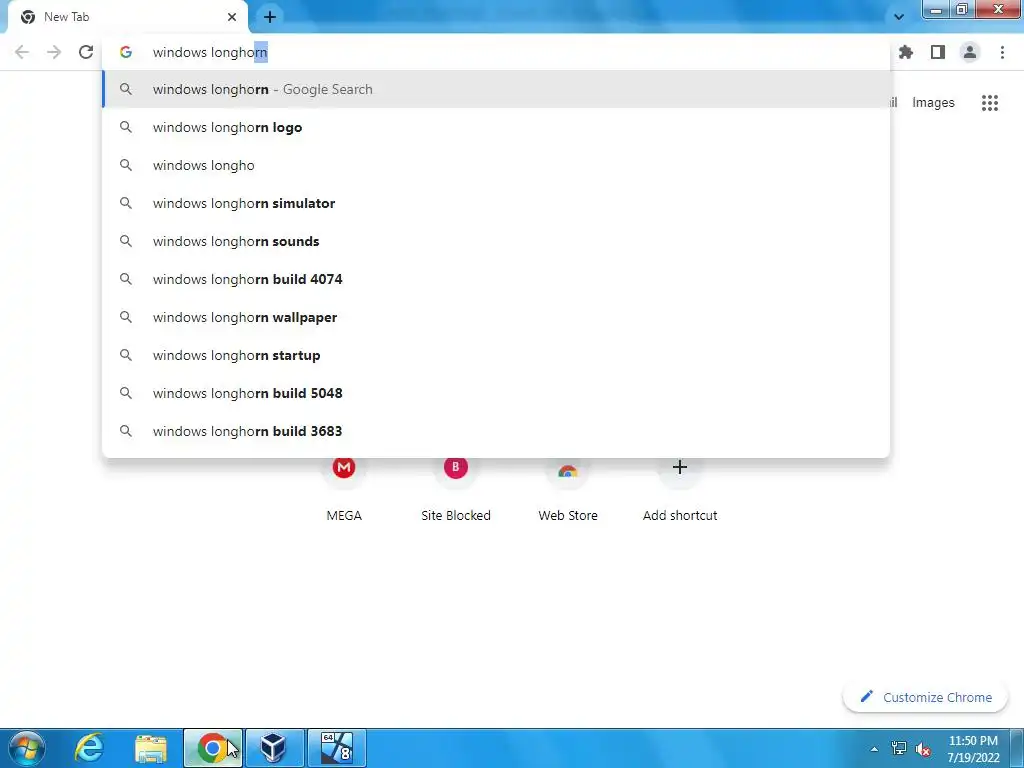The image size is (1024, 768).
Task: Open the Google apps grid
Action: pyautogui.click(x=990, y=103)
